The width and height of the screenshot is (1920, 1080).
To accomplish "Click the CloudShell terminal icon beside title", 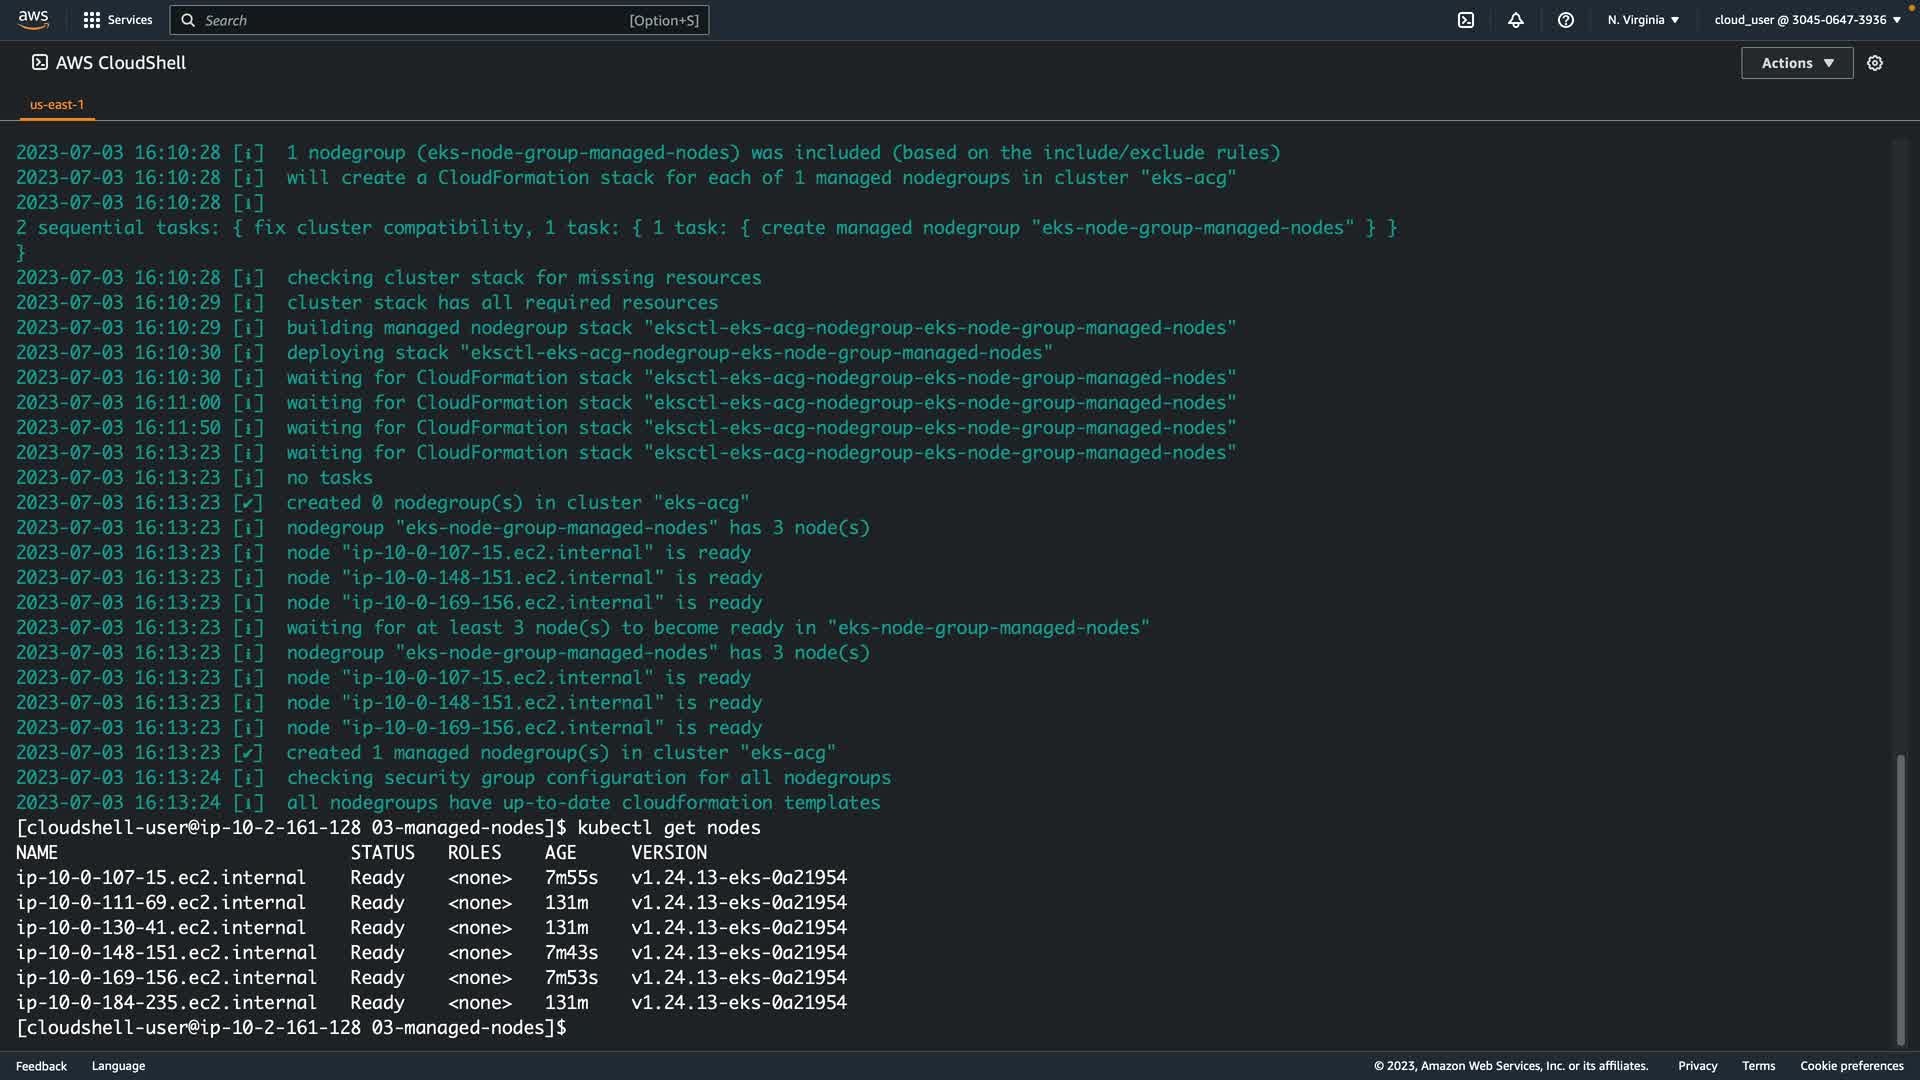I will coord(40,62).
